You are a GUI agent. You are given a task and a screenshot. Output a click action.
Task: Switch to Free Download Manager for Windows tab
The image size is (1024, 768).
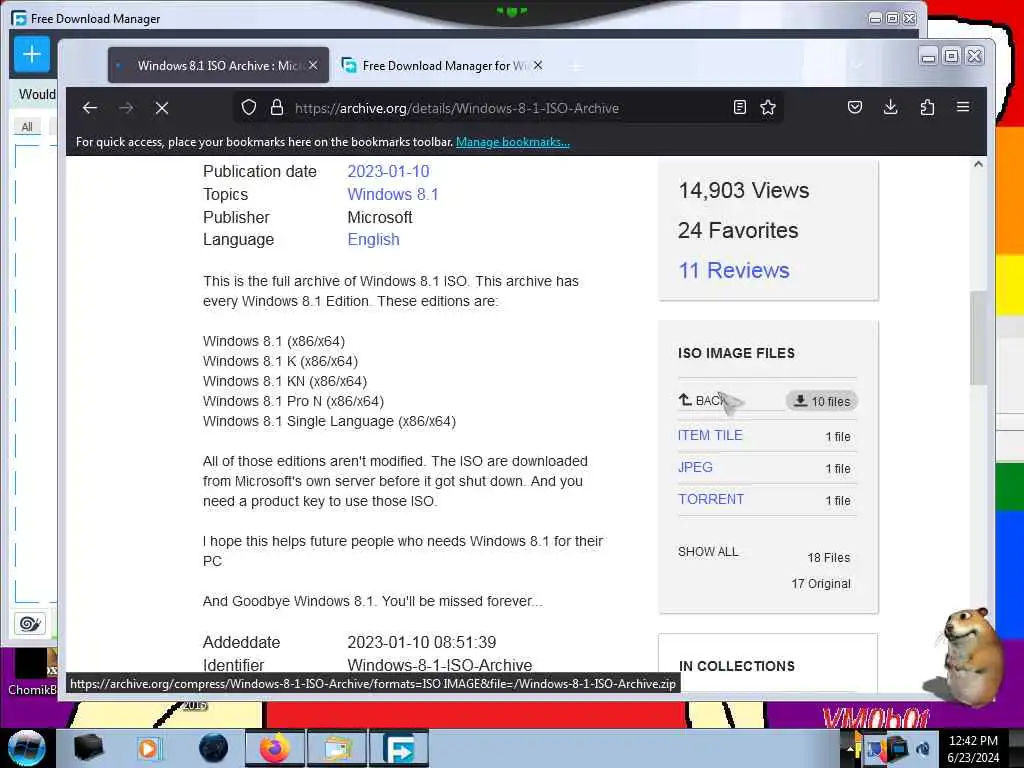point(441,65)
